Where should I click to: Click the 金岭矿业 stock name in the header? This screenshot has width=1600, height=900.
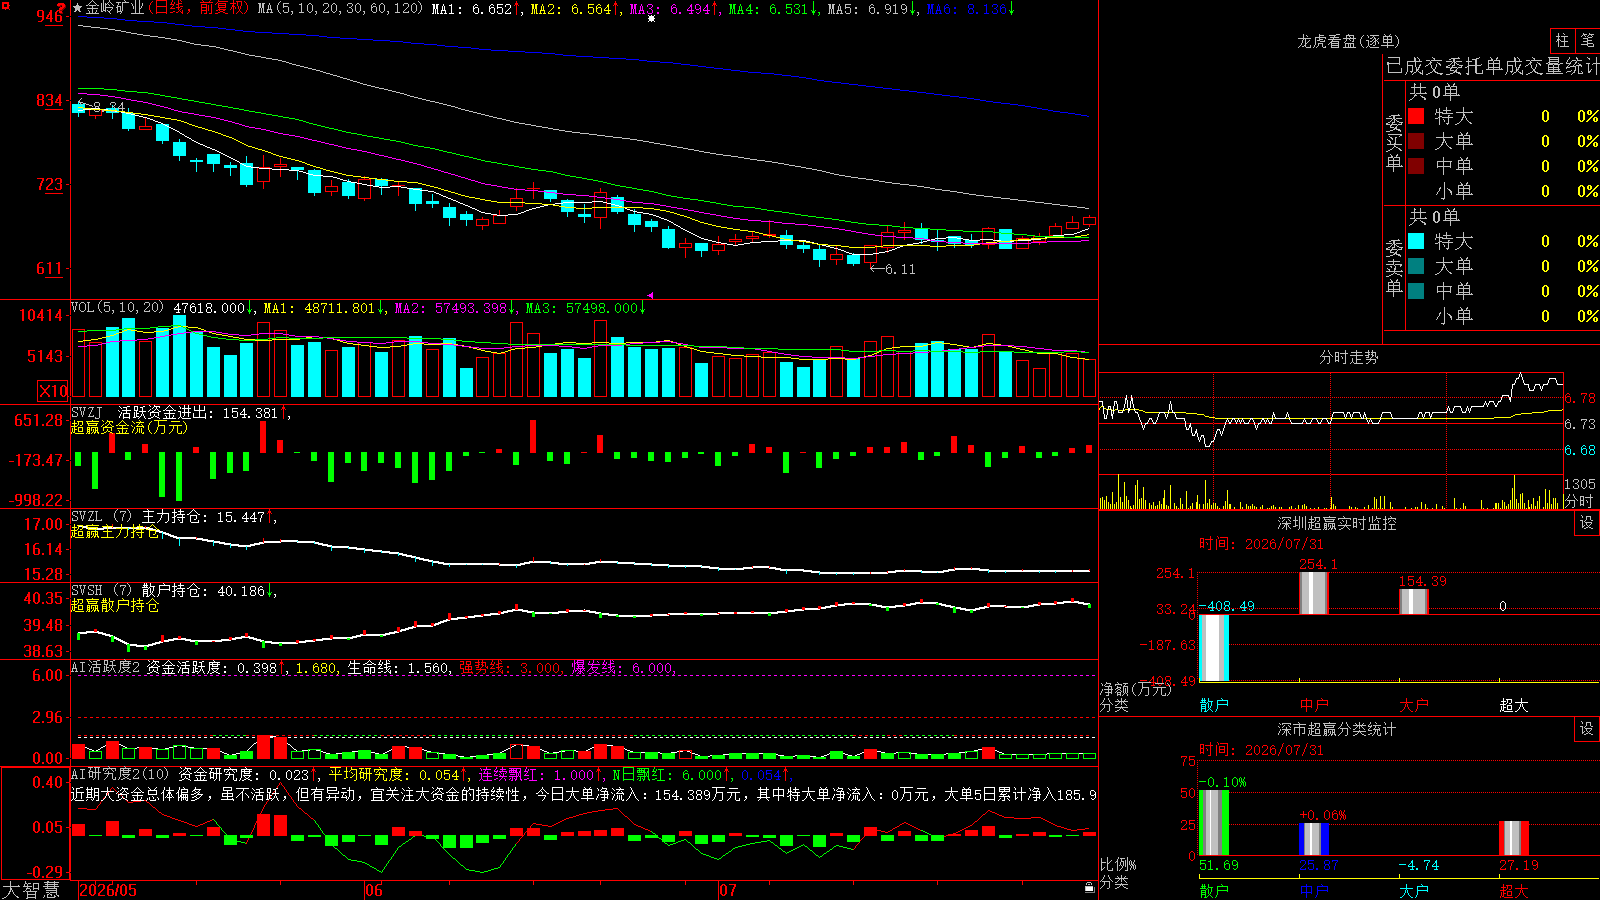114,8
